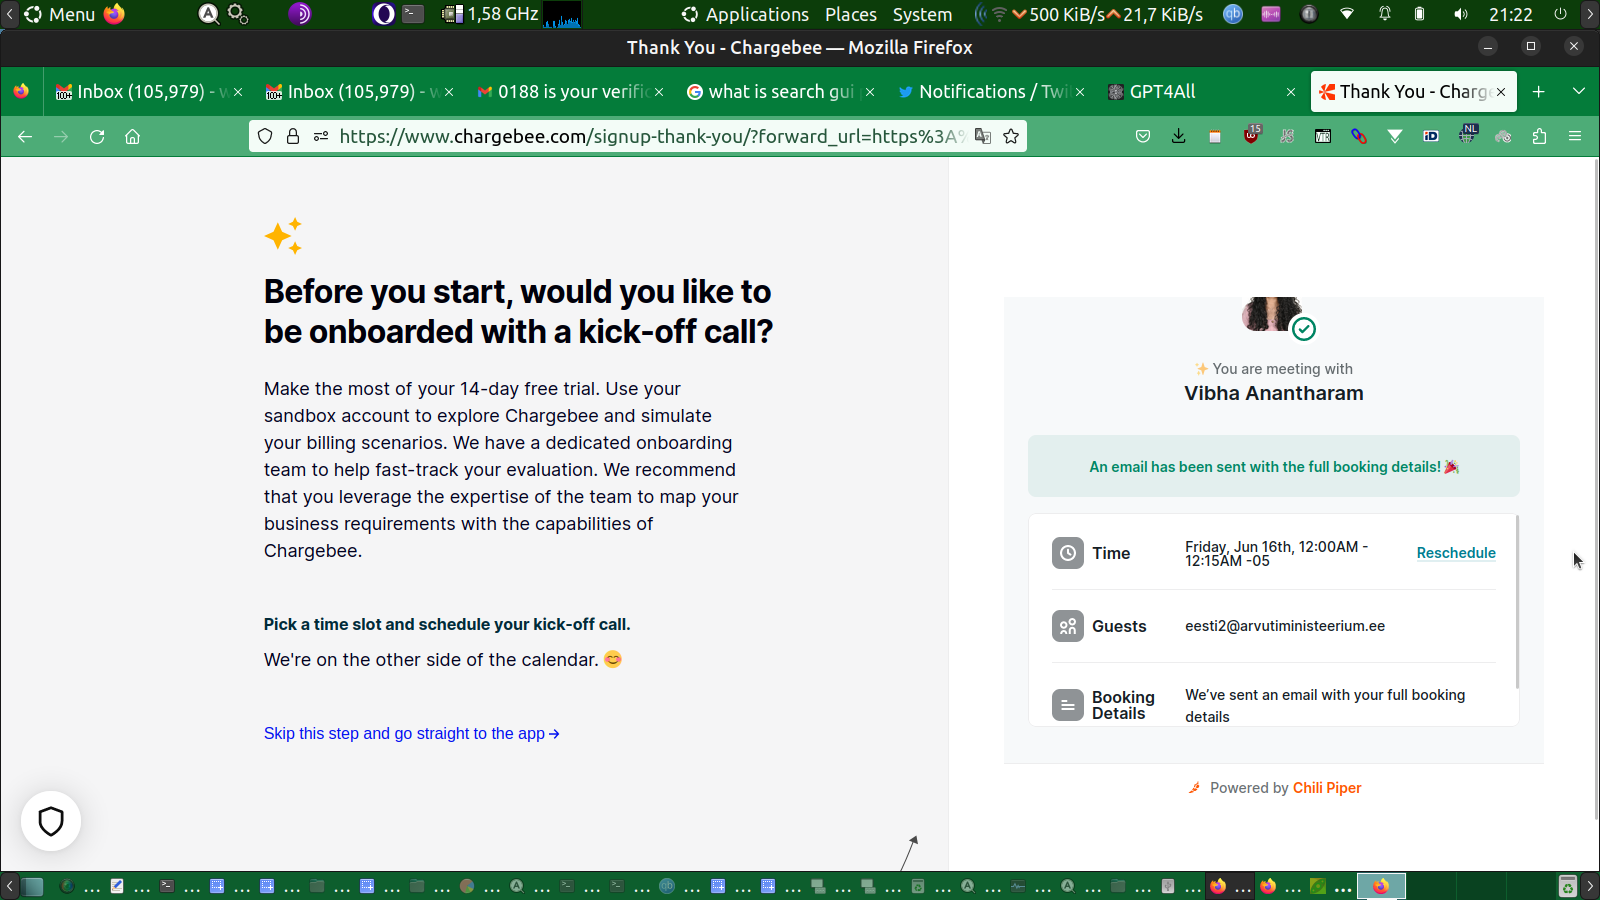Viewport: 1600px width, 900px height.
Task: Click the booking details panel scrollbar
Action: coord(1517,602)
